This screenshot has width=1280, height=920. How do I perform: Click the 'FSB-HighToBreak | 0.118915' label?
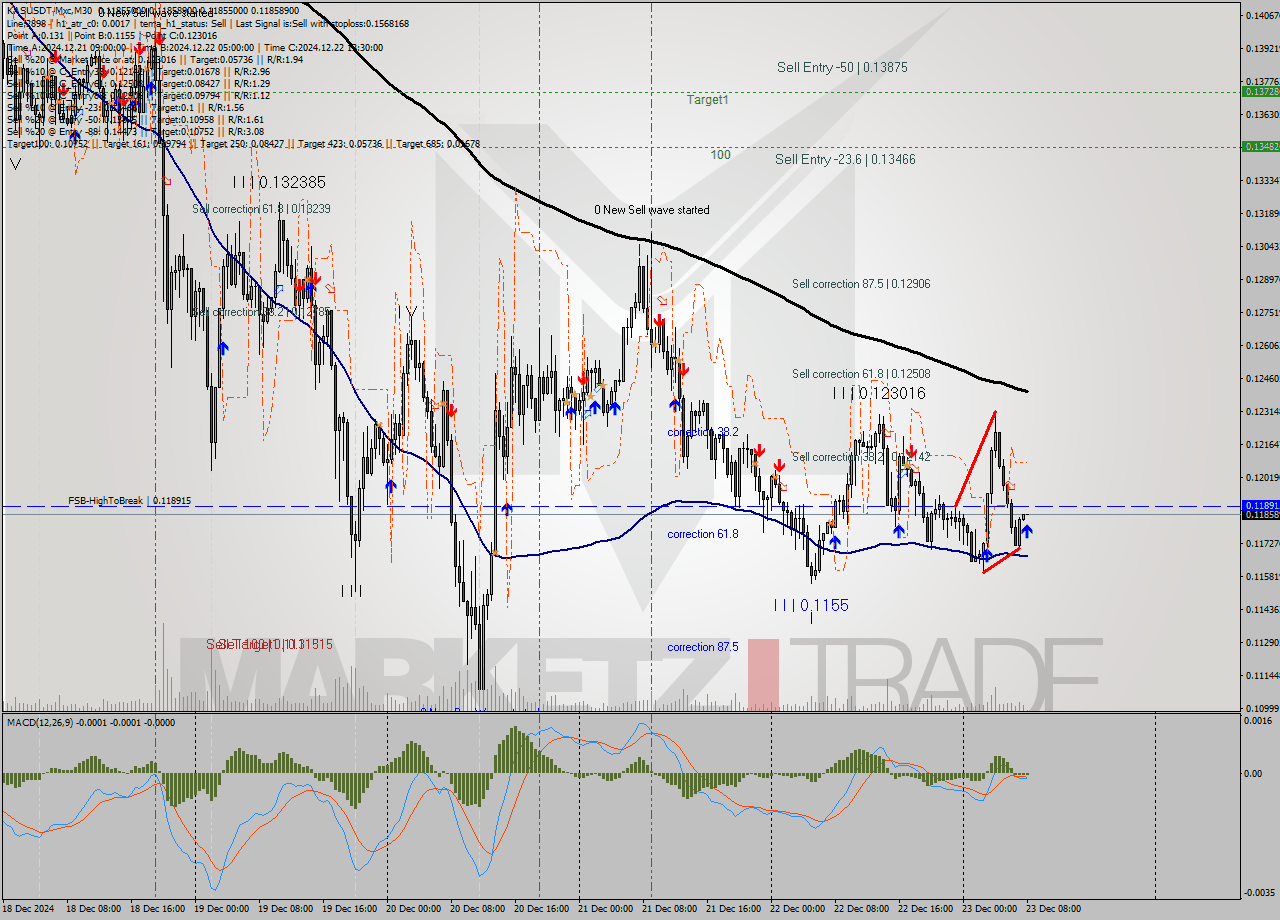[x=129, y=500]
